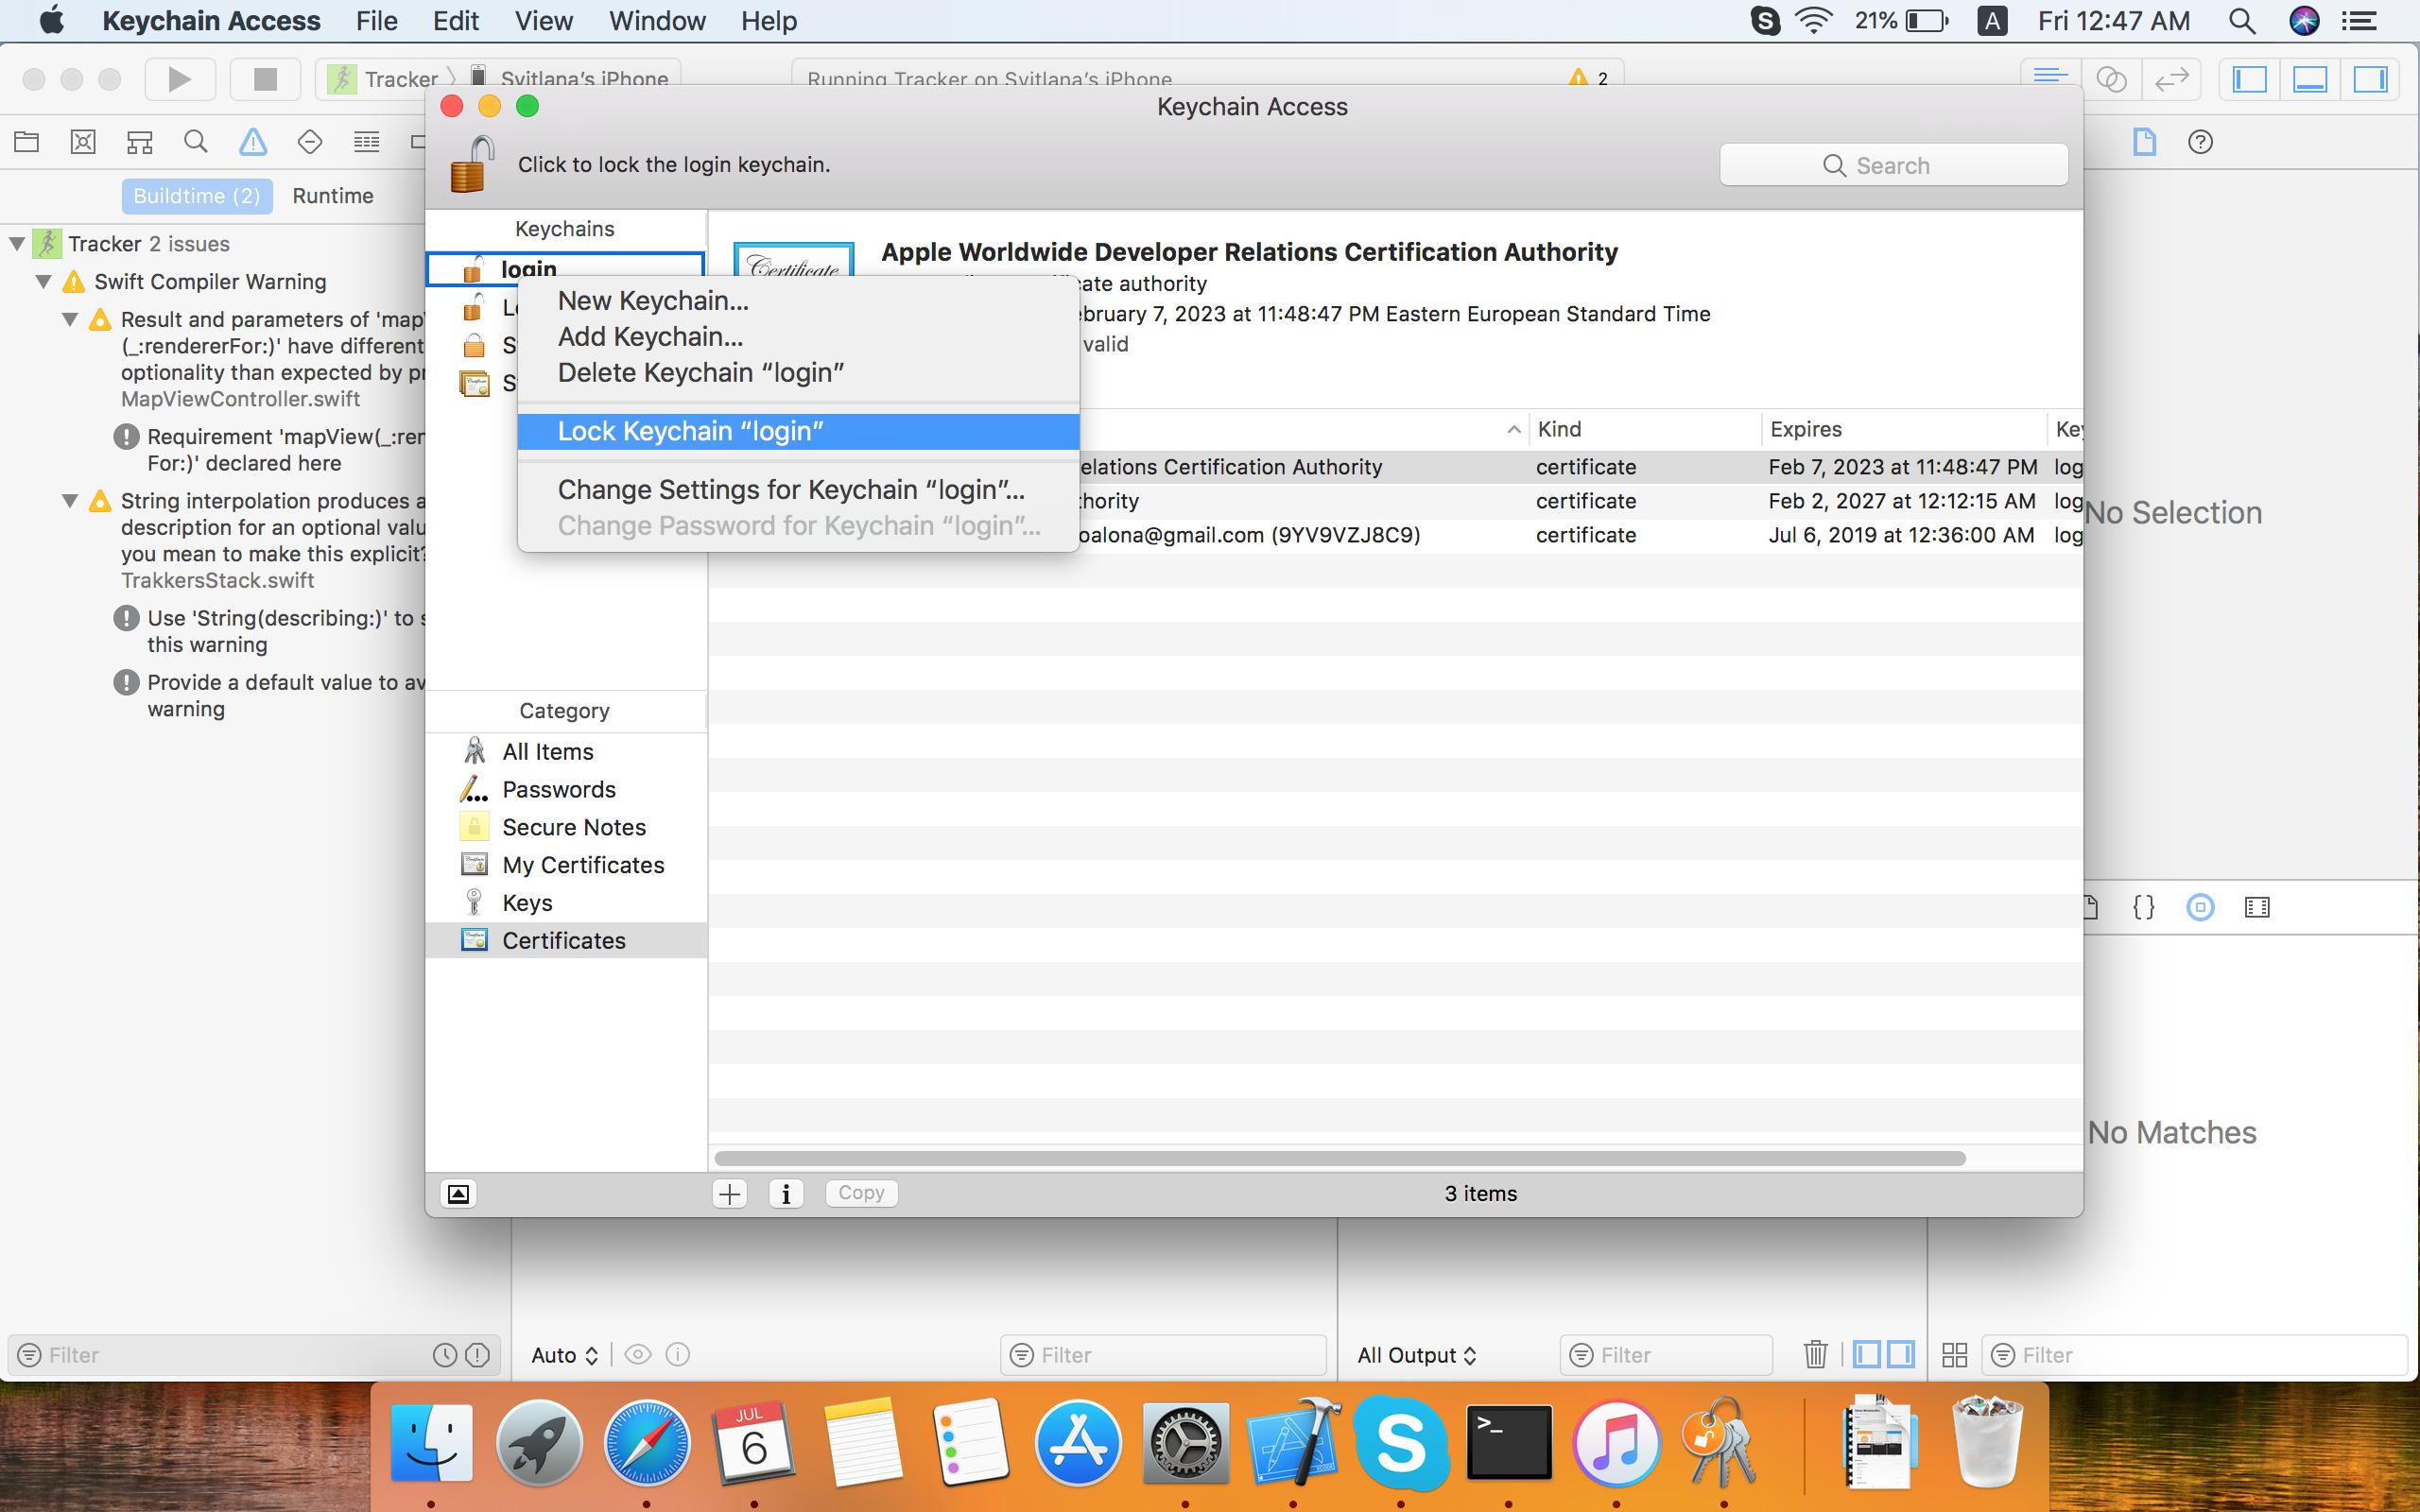
Task: Add a new keychain item with plus button
Action: (730, 1192)
